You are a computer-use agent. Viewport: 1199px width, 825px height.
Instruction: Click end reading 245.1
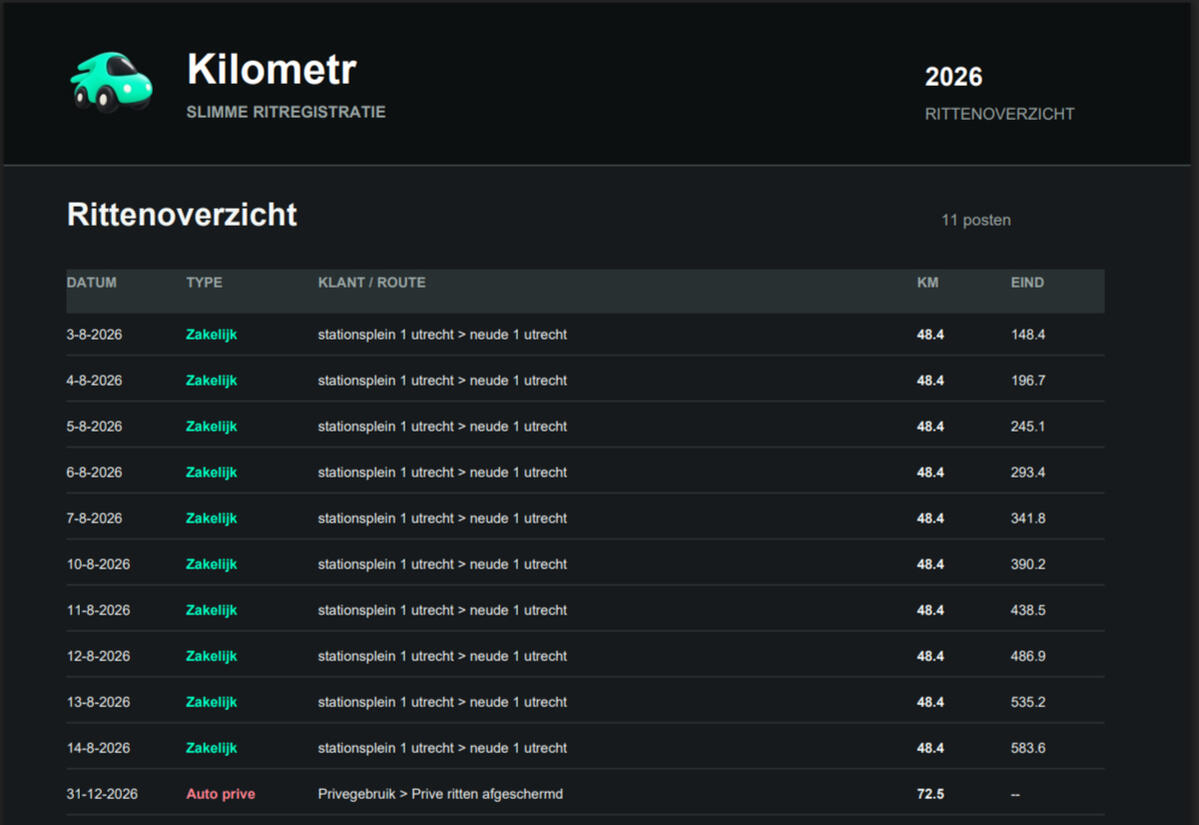[x=1028, y=426]
